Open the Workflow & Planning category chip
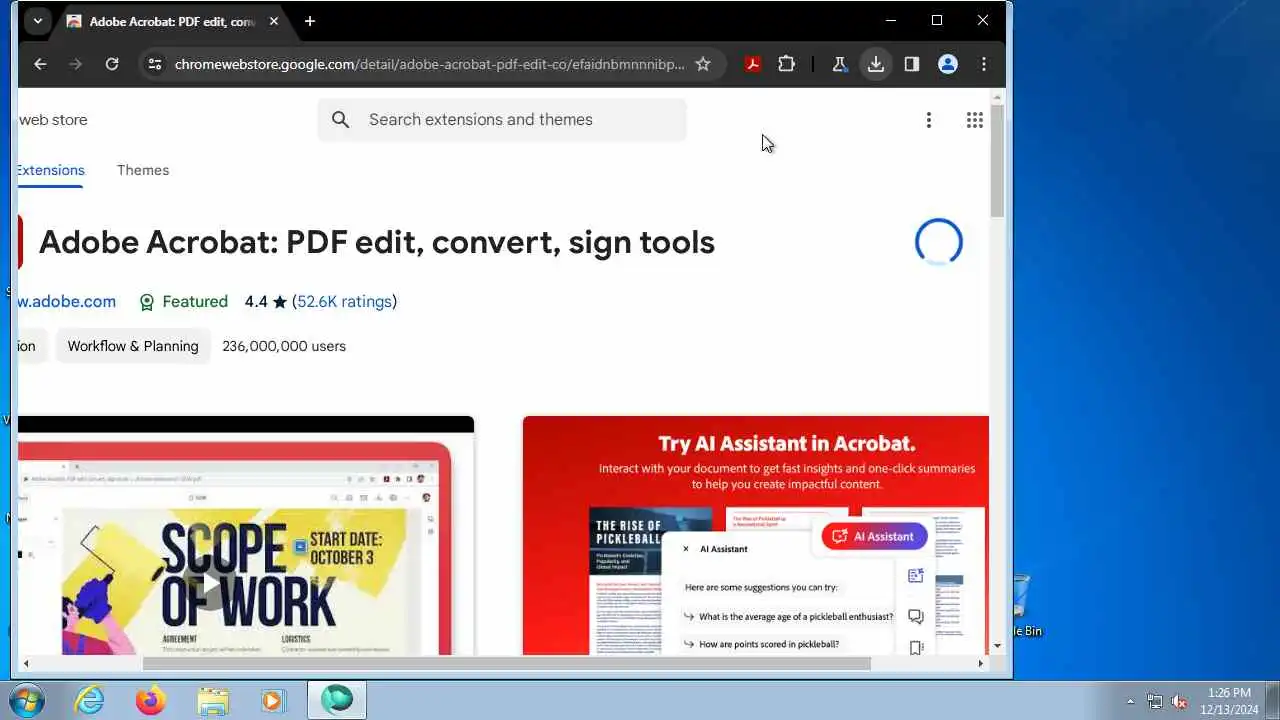This screenshot has height=720, width=1280. [x=133, y=346]
